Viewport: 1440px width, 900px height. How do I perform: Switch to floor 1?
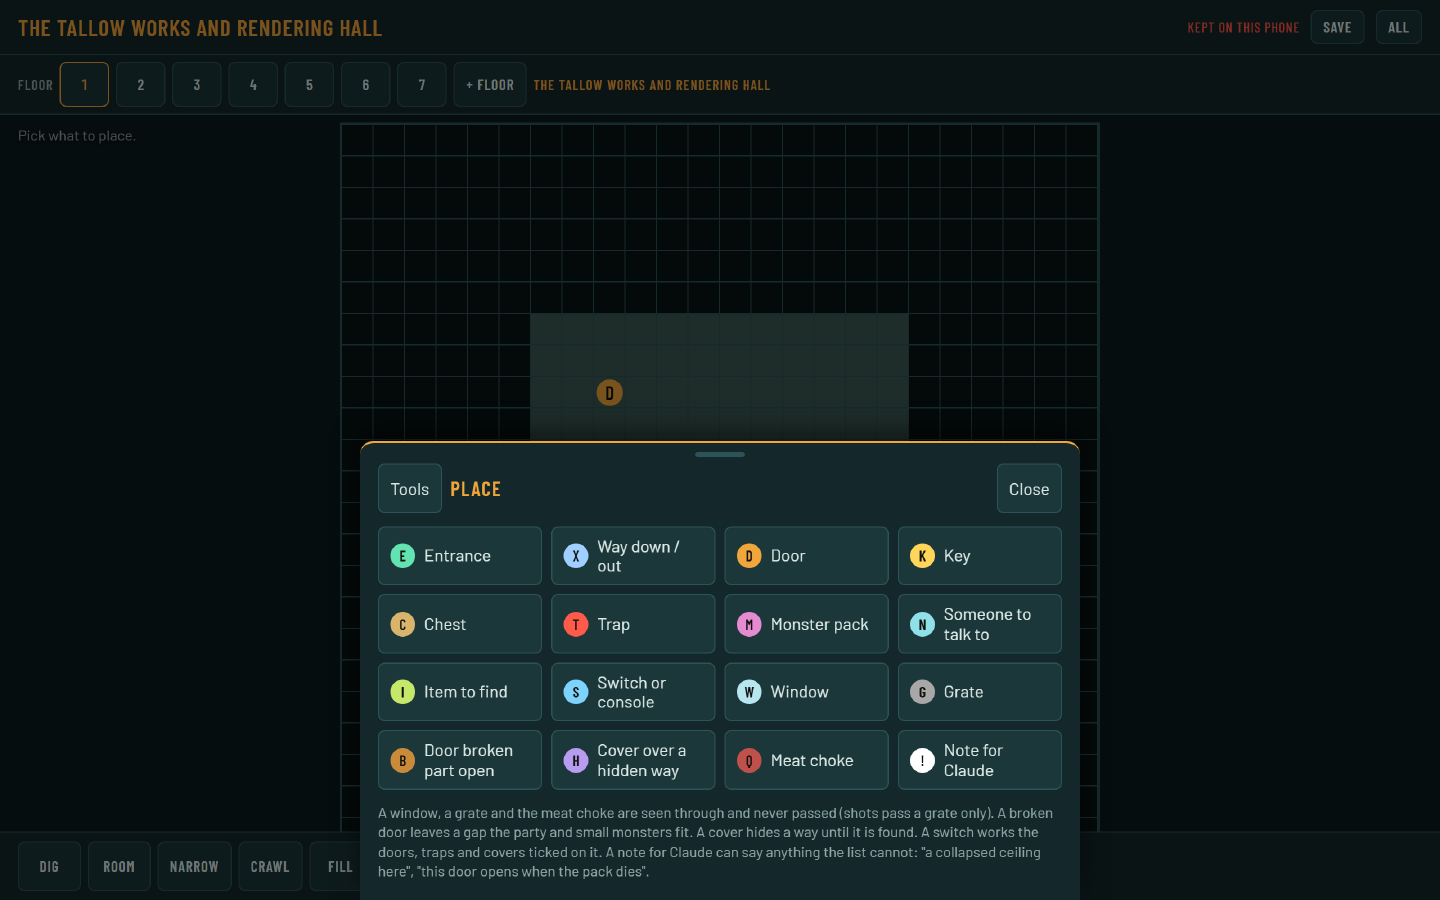pyautogui.click(x=84, y=85)
